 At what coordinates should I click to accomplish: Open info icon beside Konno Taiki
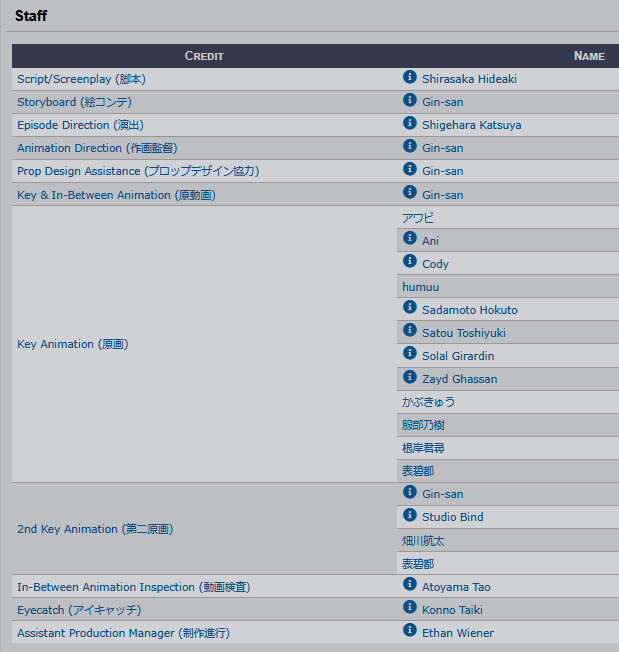coord(409,607)
